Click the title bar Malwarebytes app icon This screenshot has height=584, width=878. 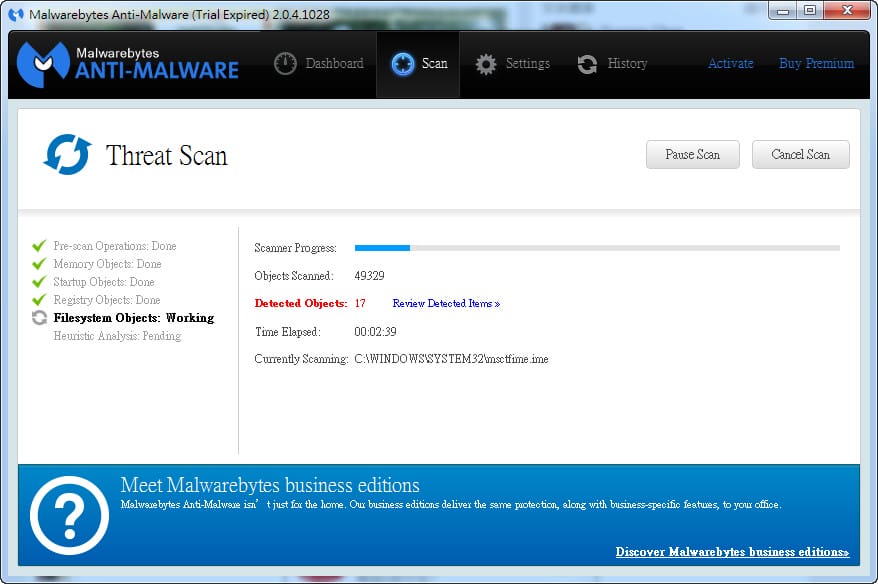pos(16,15)
